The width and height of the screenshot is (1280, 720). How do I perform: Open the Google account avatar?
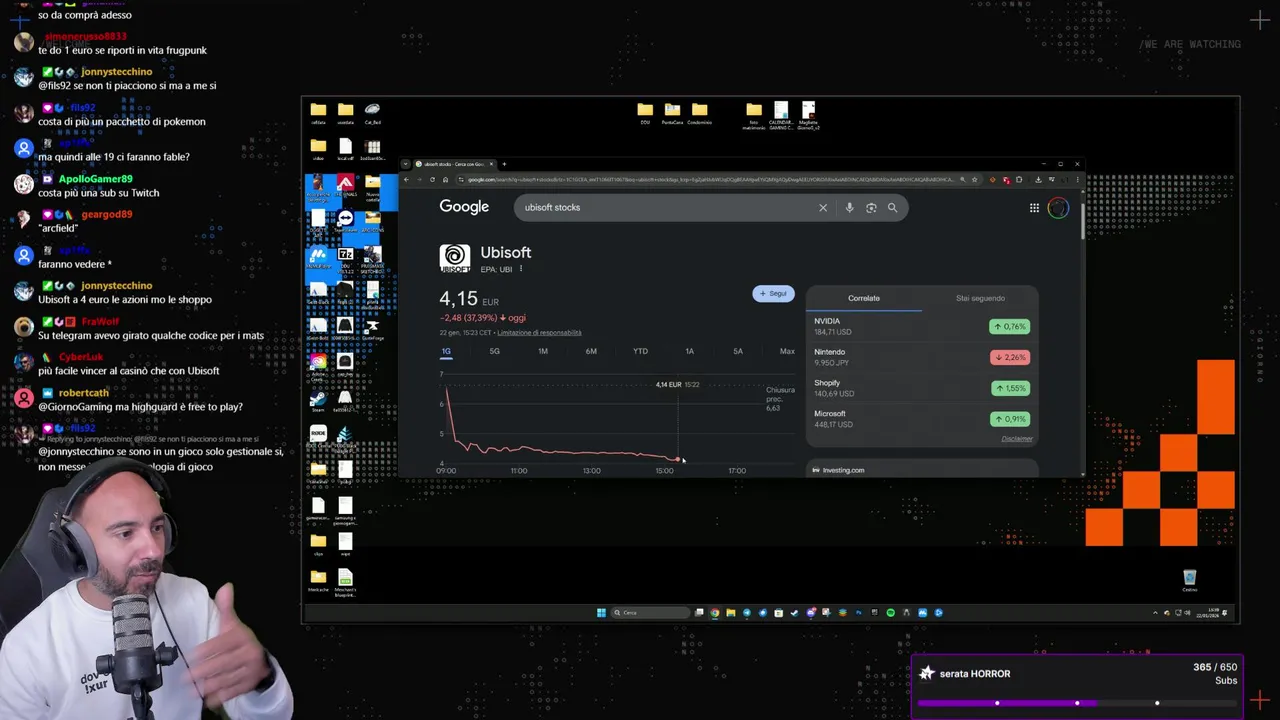[1058, 208]
